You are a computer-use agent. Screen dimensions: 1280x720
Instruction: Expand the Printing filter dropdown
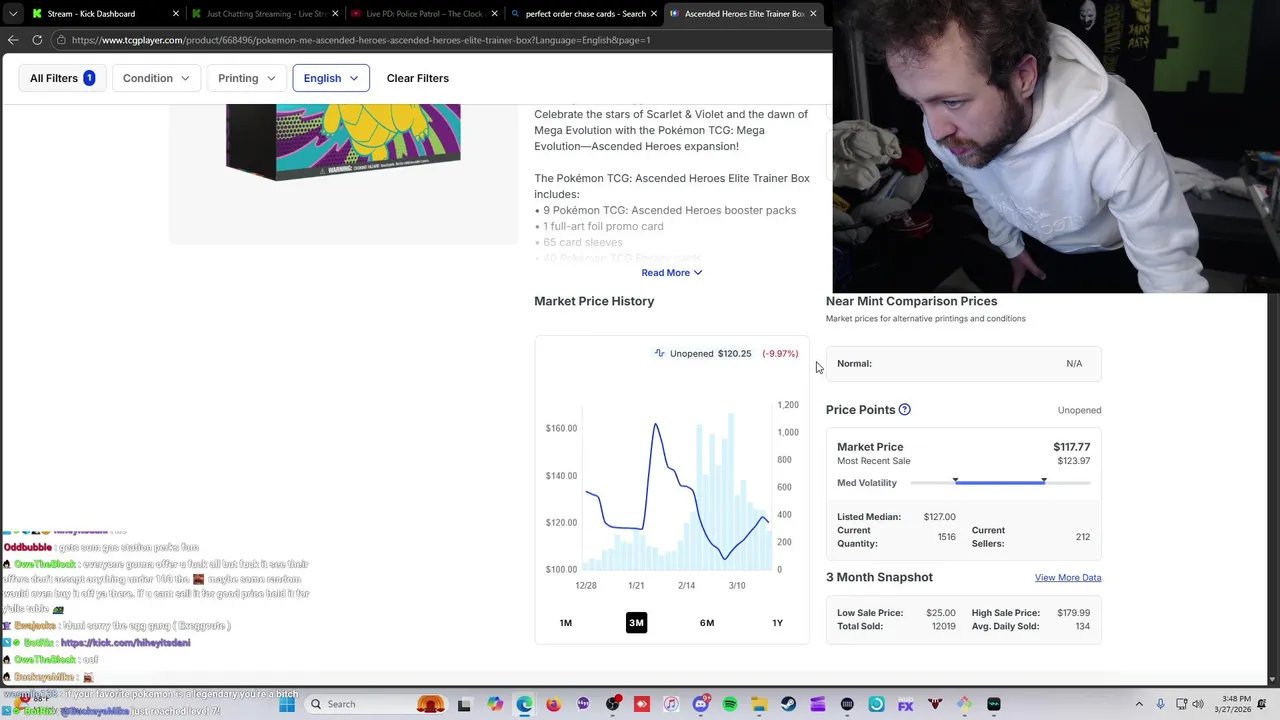(x=246, y=78)
